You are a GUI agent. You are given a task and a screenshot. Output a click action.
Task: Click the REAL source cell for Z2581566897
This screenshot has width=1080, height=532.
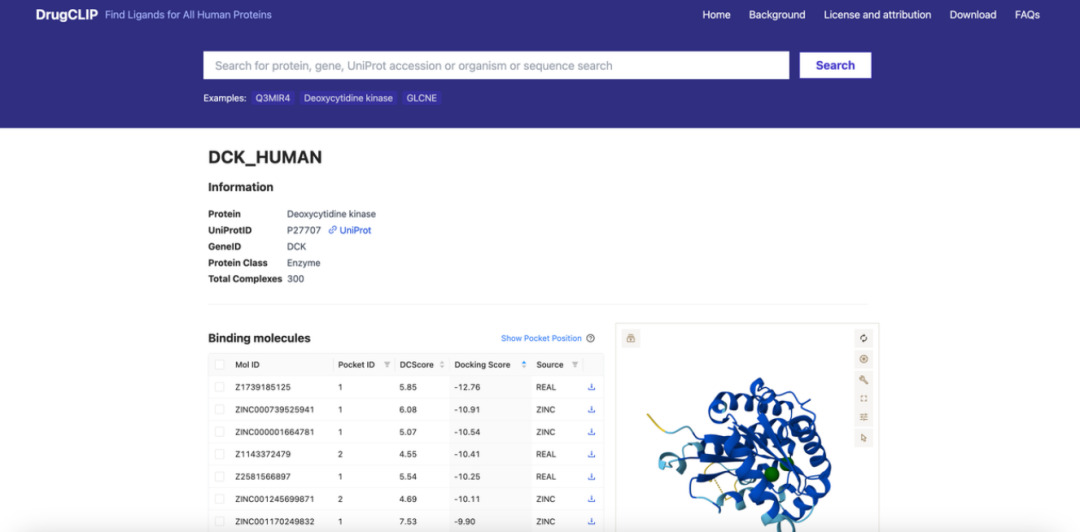pyautogui.click(x=546, y=477)
